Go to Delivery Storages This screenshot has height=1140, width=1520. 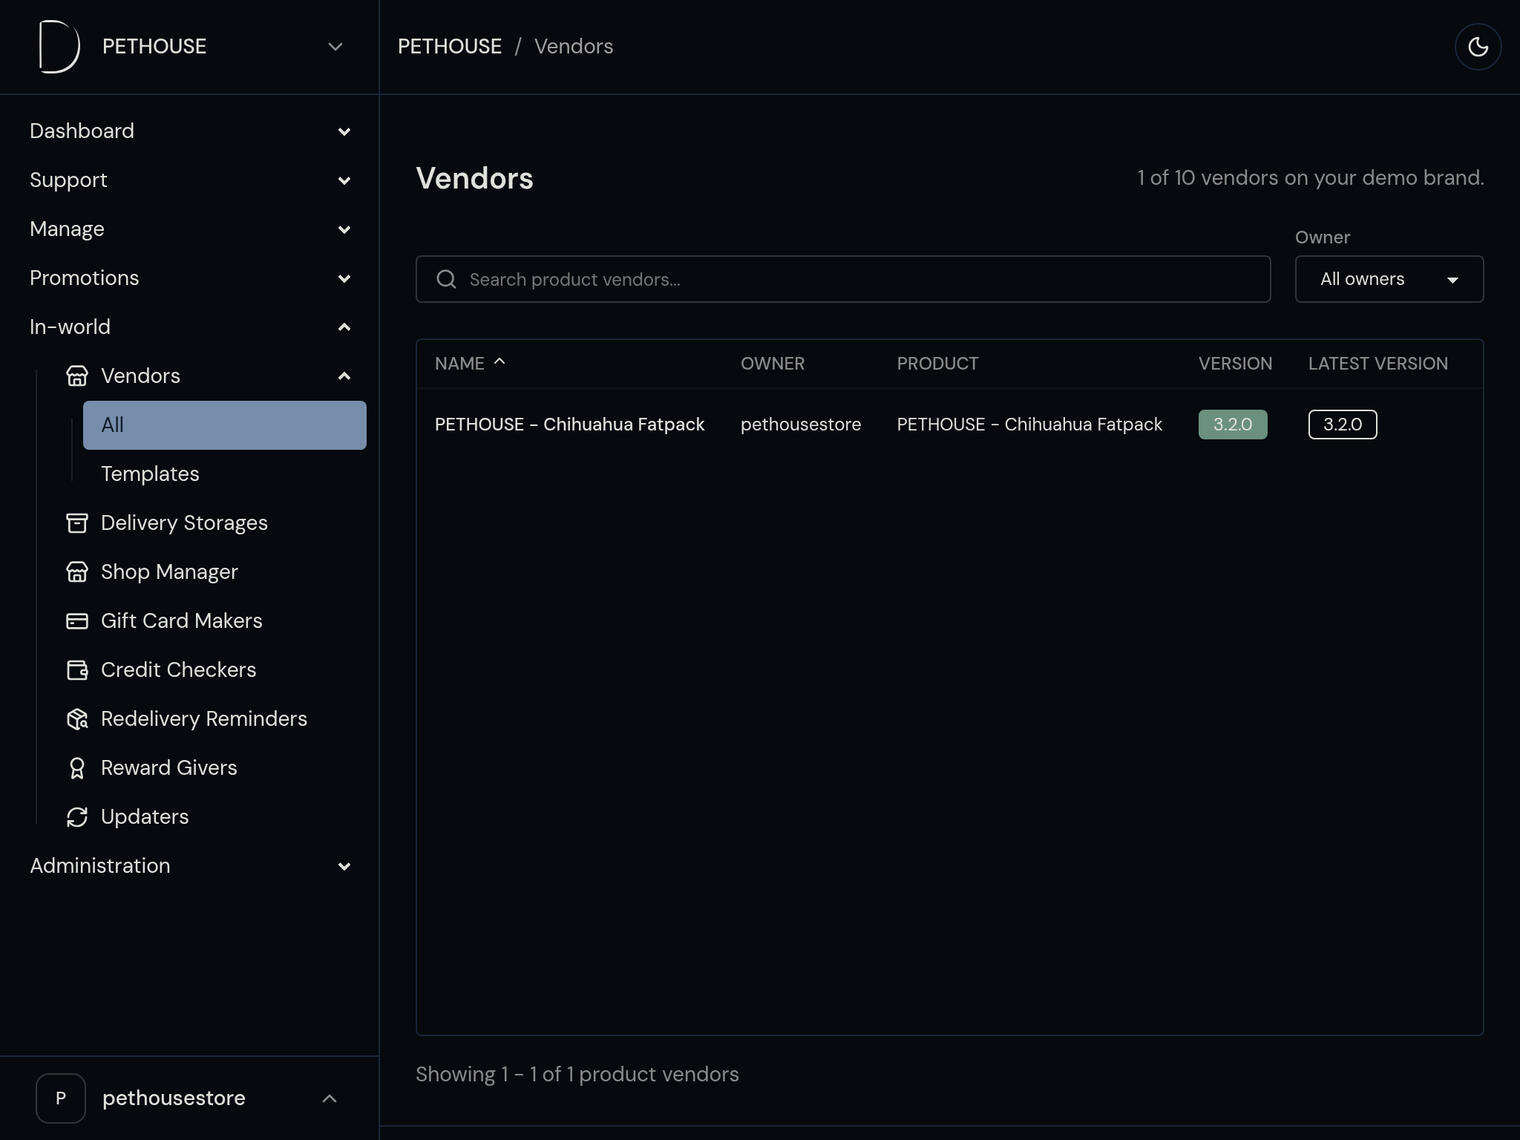click(x=184, y=523)
